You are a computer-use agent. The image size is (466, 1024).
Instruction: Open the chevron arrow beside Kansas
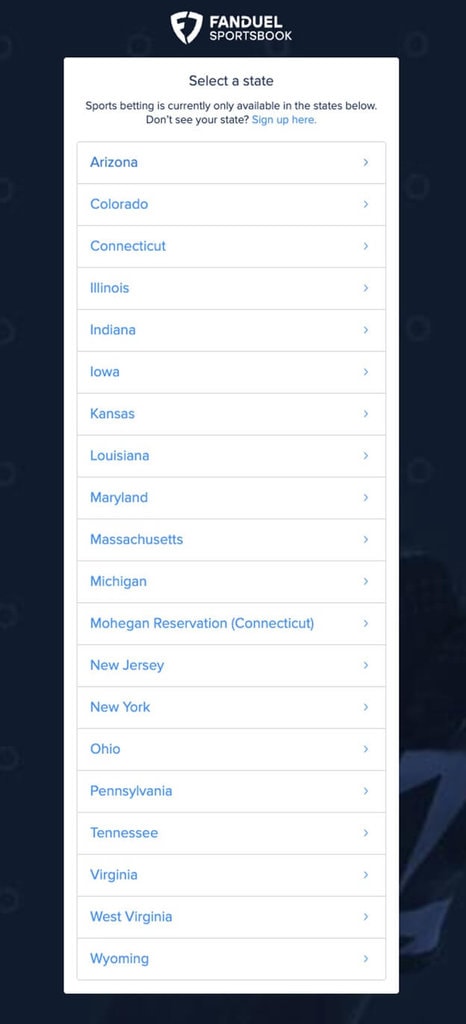[366, 413]
